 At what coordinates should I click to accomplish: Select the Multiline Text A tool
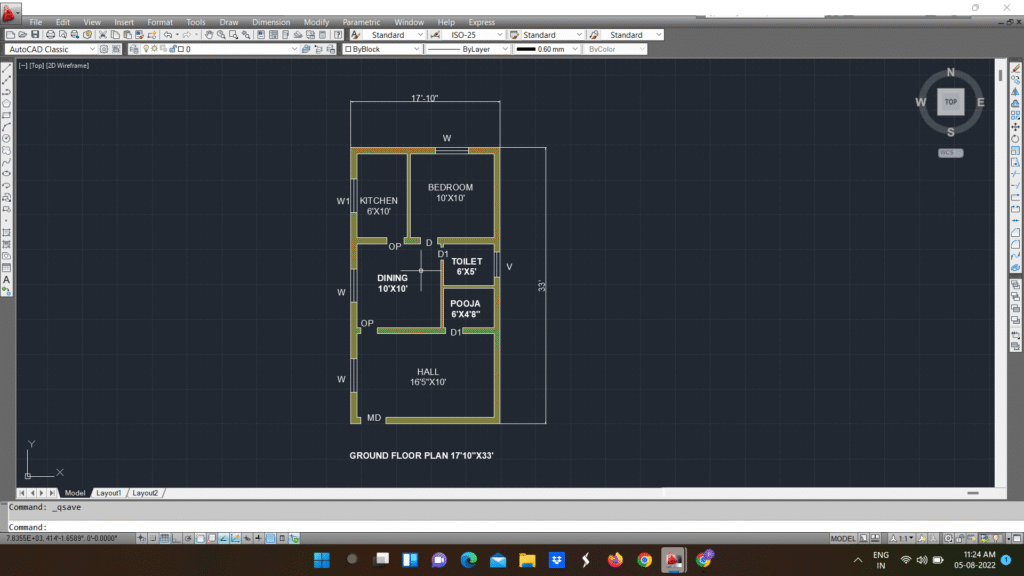(7, 280)
